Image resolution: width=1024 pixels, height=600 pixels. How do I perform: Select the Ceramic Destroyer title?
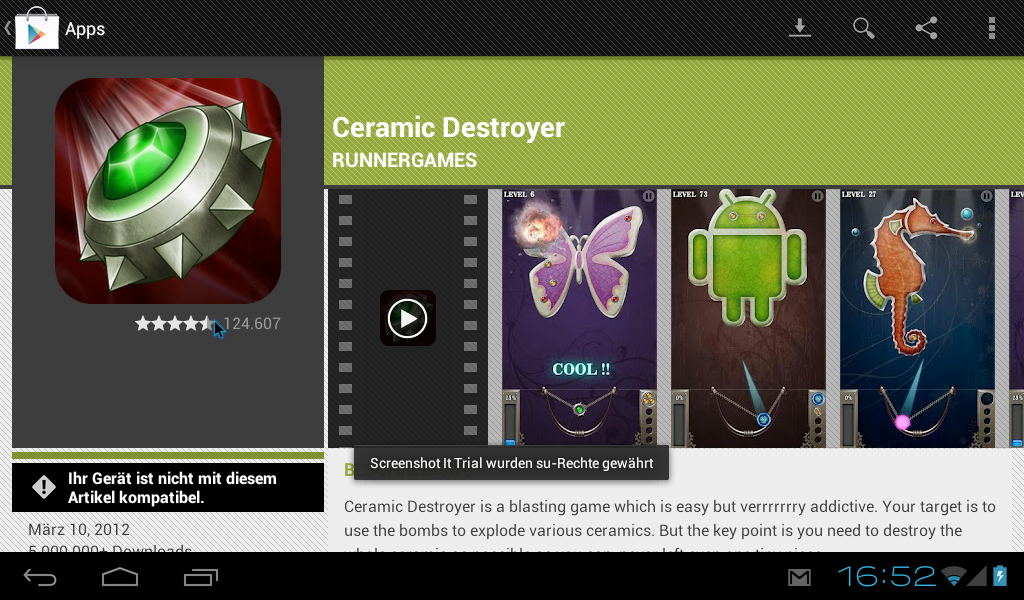point(448,127)
